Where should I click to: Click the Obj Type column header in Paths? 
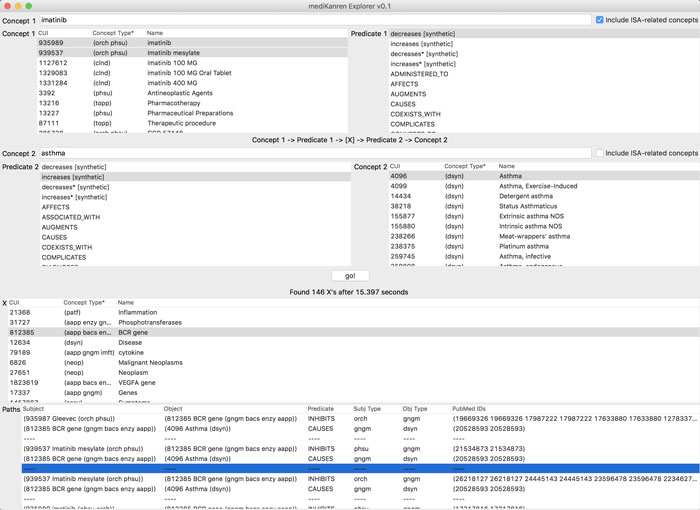415,409
